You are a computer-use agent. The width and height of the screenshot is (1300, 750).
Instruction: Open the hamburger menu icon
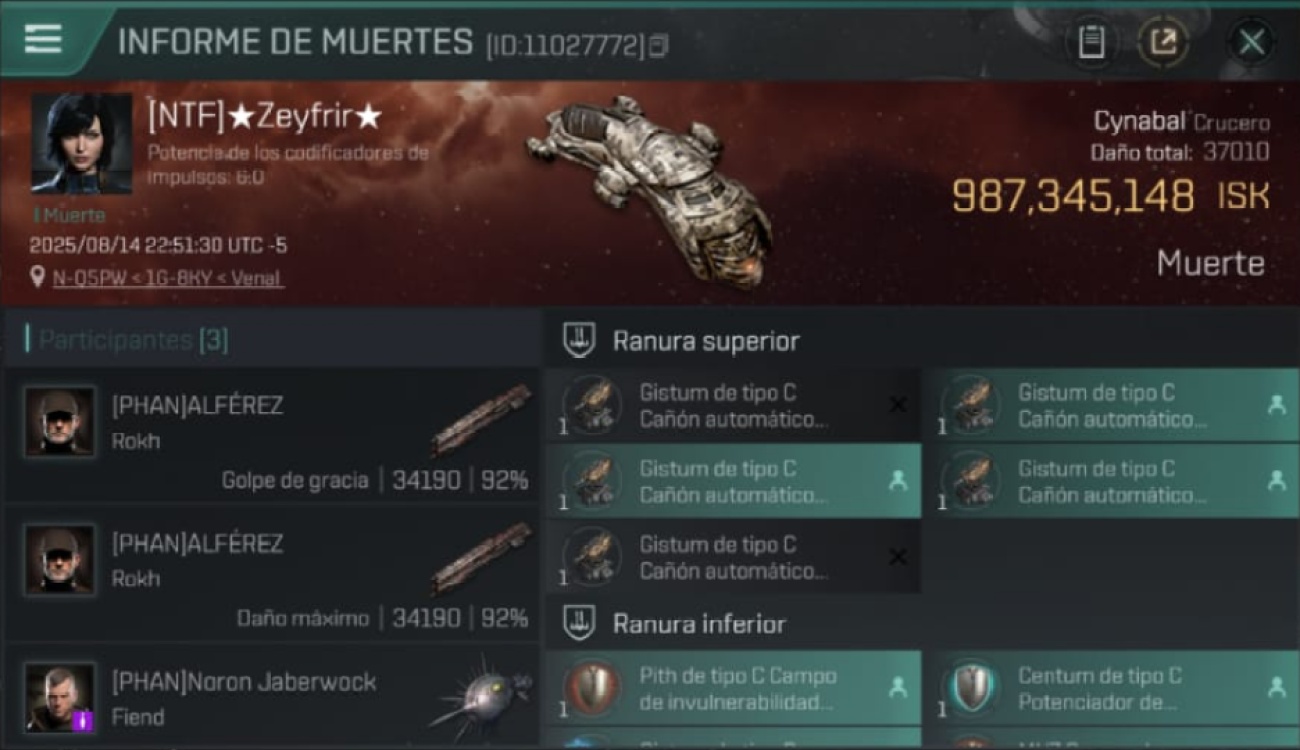[x=43, y=39]
